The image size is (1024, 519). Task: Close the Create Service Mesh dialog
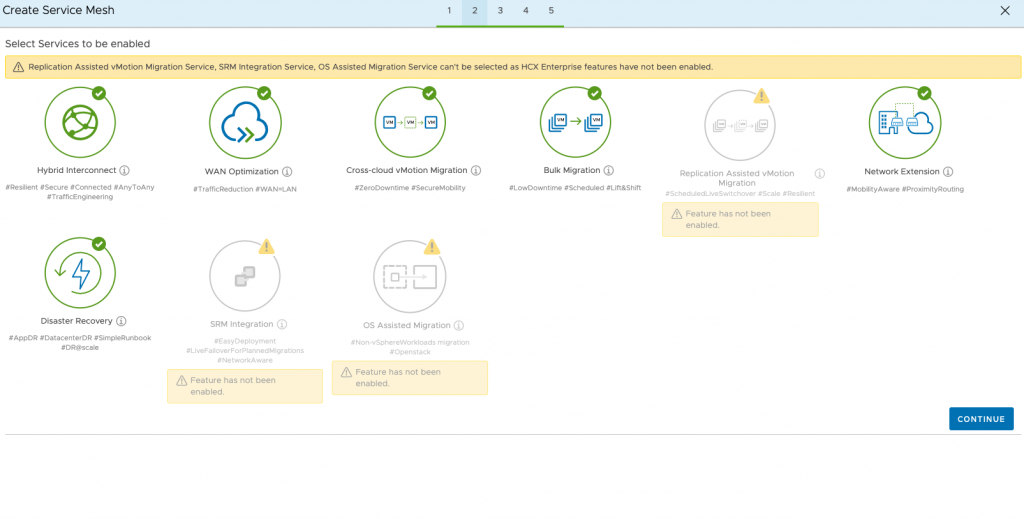click(1005, 10)
